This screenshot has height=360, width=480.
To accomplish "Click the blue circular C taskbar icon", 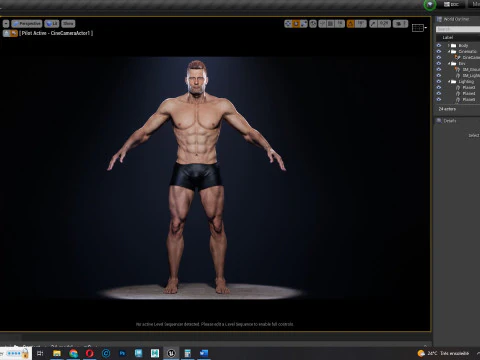I will pos(106,353).
